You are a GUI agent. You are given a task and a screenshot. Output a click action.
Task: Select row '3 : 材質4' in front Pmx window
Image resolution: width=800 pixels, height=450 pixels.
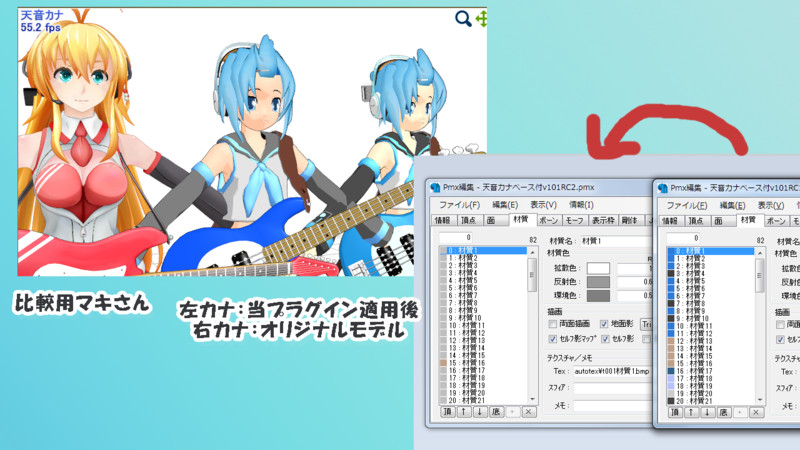(711, 273)
